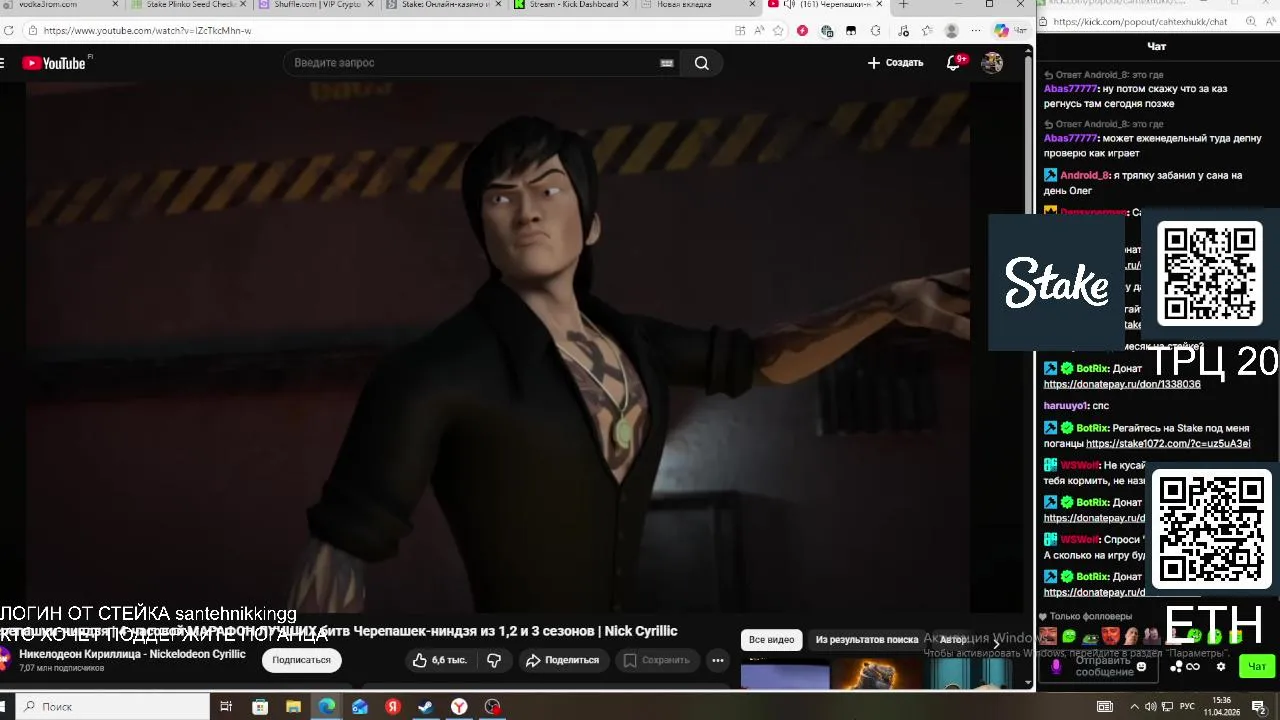The height and width of the screenshot is (720, 1280).
Task: Open YouTube notifications bell
Action: [x=955, y=63]
